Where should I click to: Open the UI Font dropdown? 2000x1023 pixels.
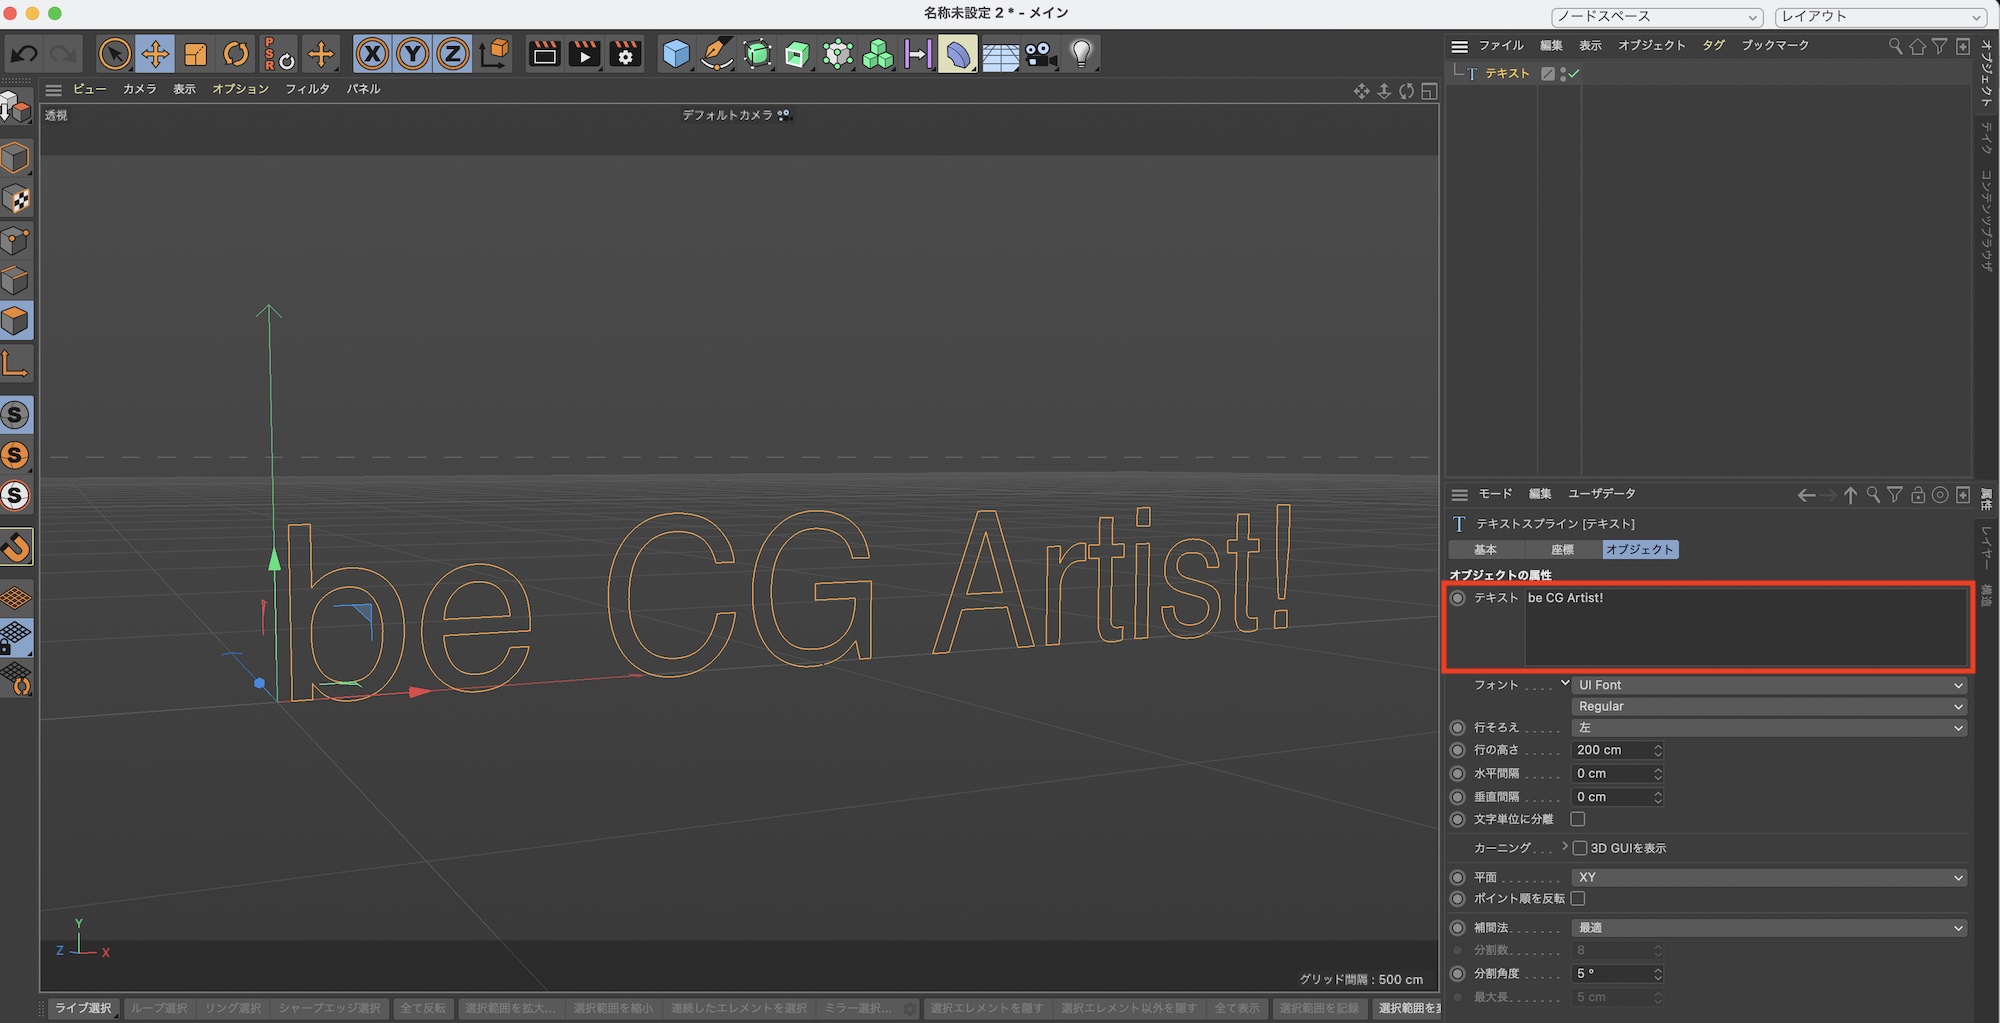pos(1768,685)
